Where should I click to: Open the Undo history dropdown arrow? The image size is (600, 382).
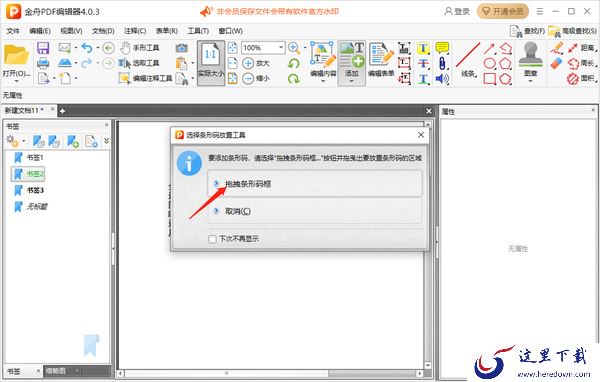coord(98,48)
